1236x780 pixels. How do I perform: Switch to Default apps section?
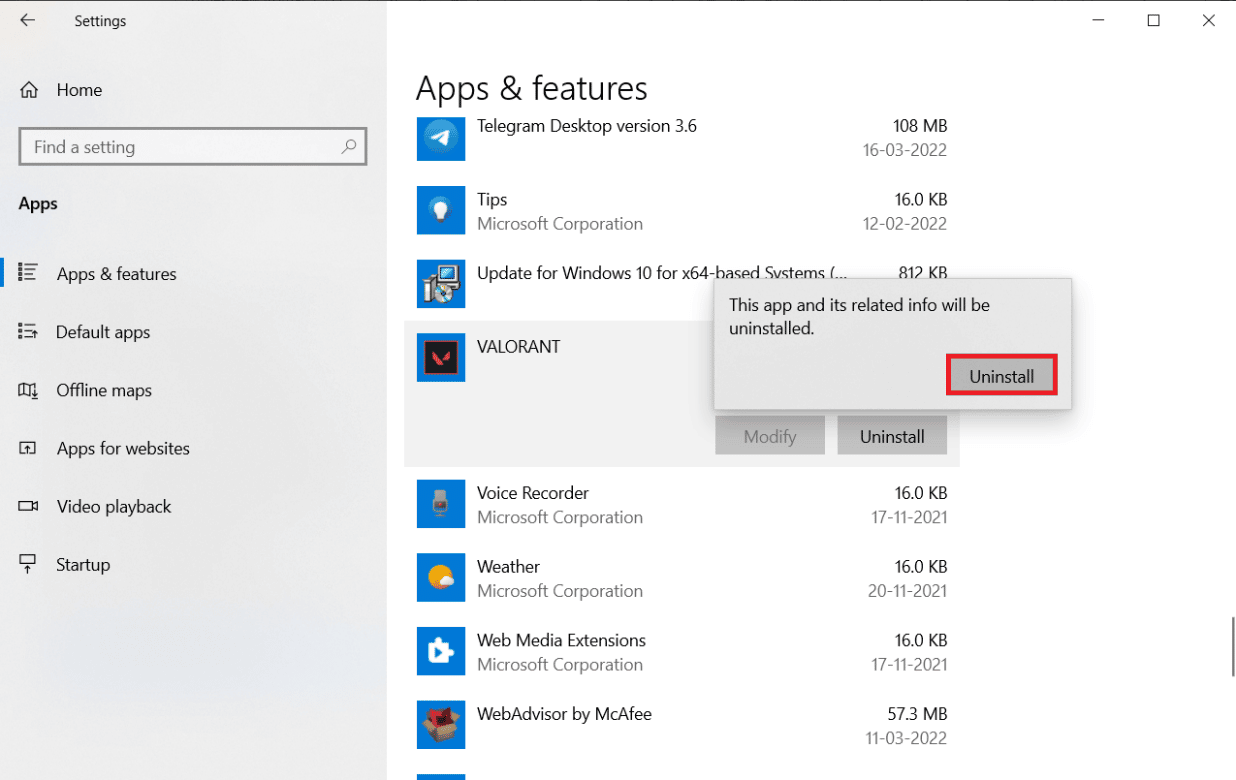[x=102, y=332]
